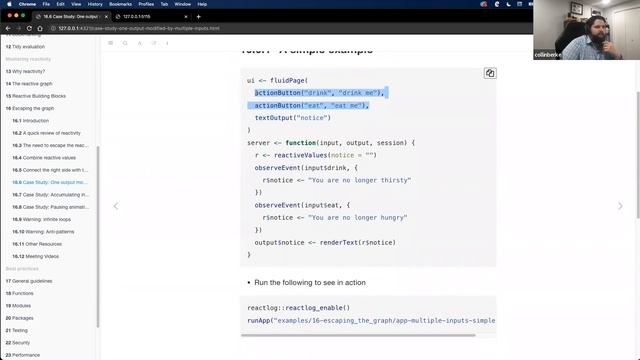Click the runApp code block horizontal scrollbar
The width and height of the screenshot is (640, 360).
[358, 335]
